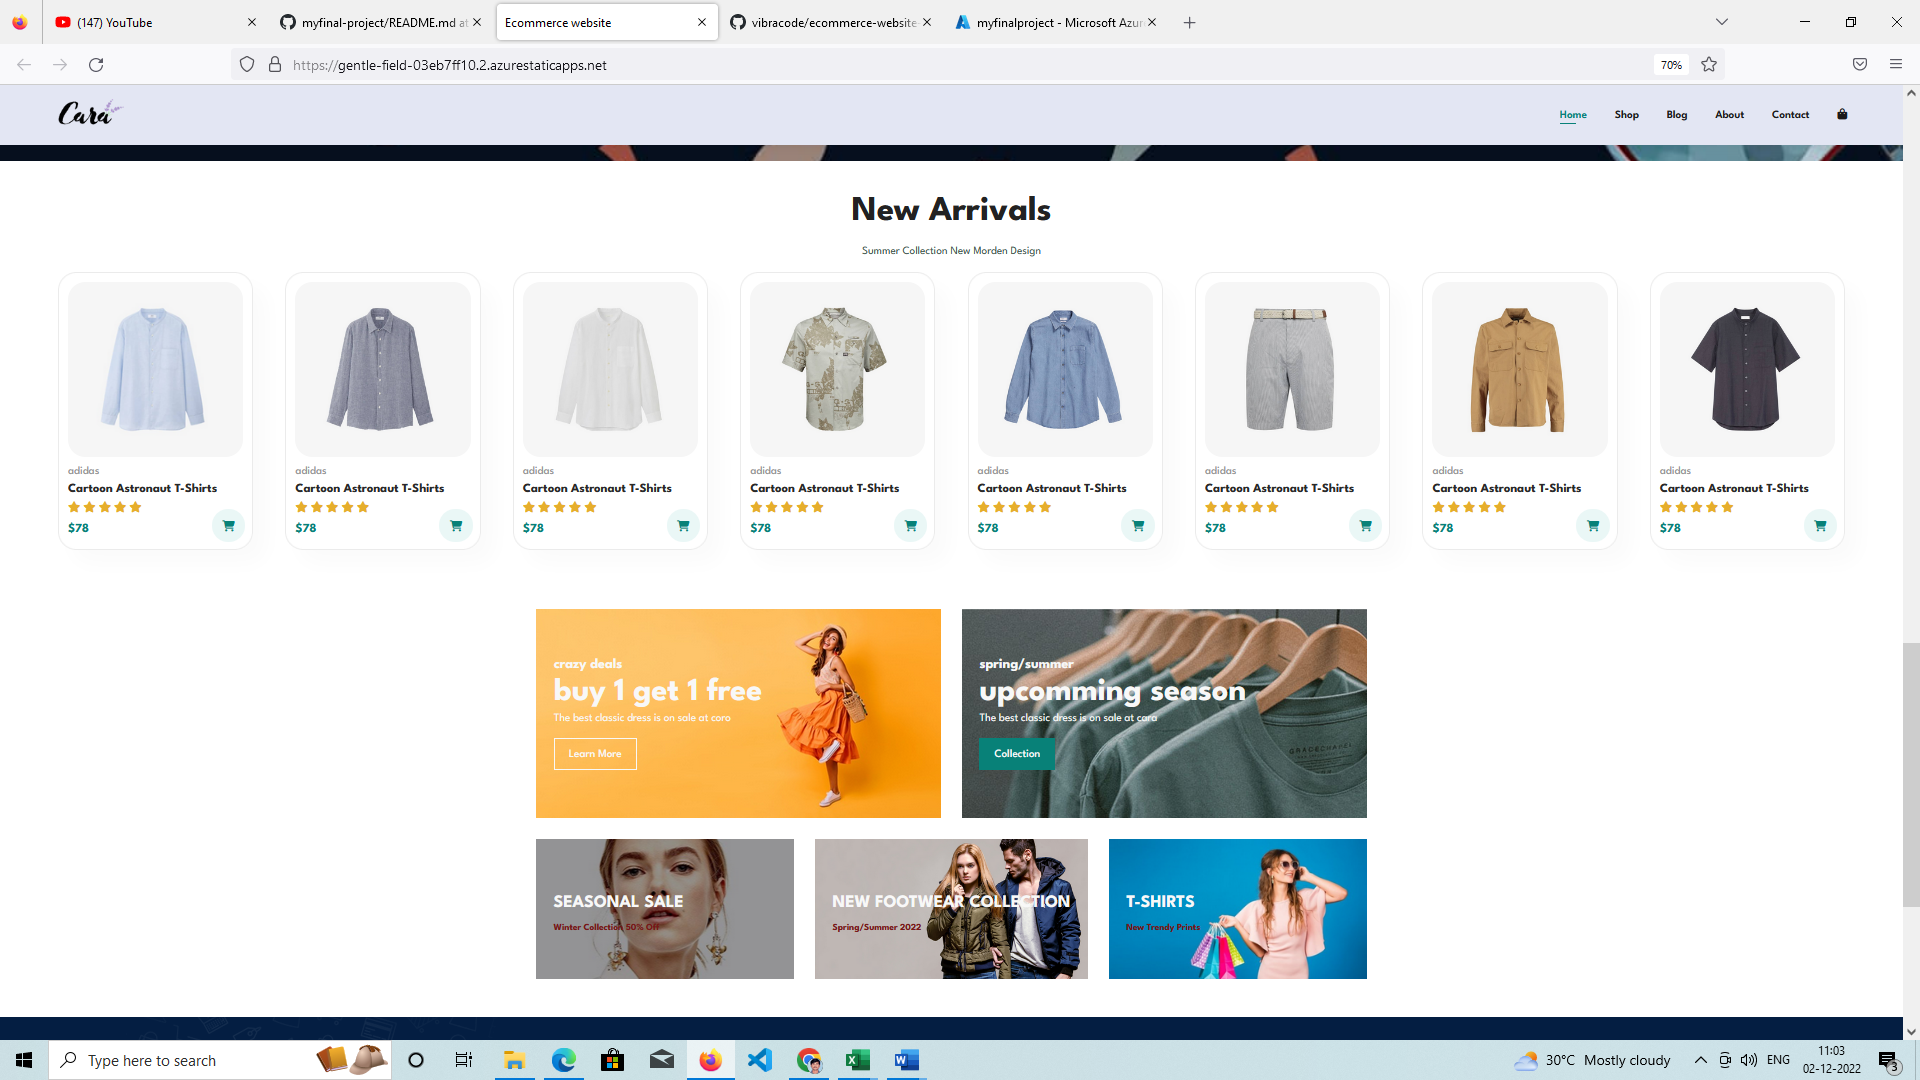Open the zoom level 70% indicator
This screenshot has height=1080, width=1920.
click(x=1671, y=65)
